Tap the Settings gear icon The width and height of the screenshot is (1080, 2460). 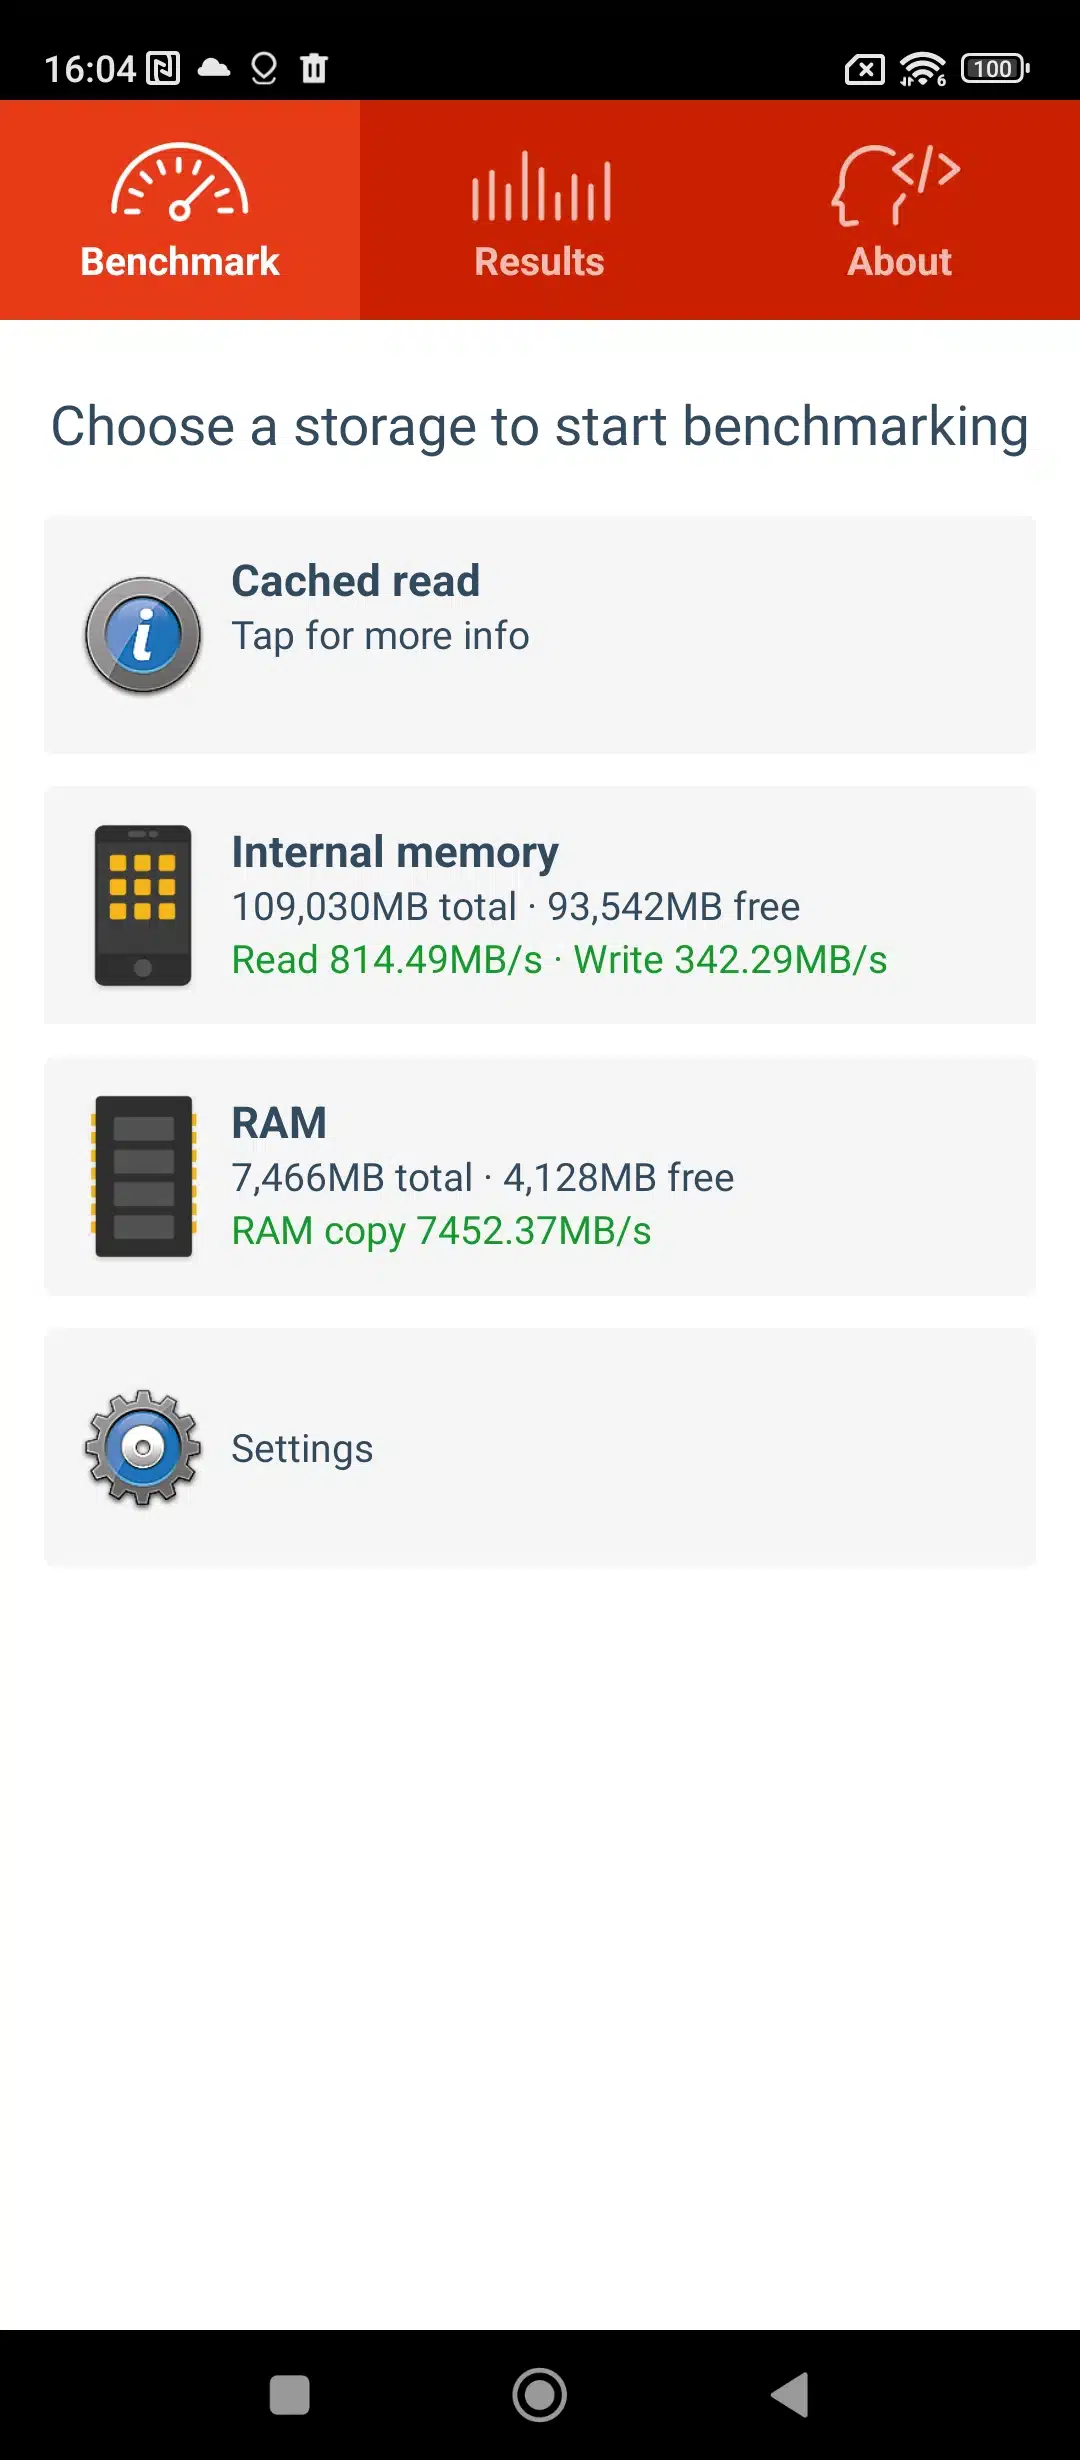click(x=143, y=1447)
